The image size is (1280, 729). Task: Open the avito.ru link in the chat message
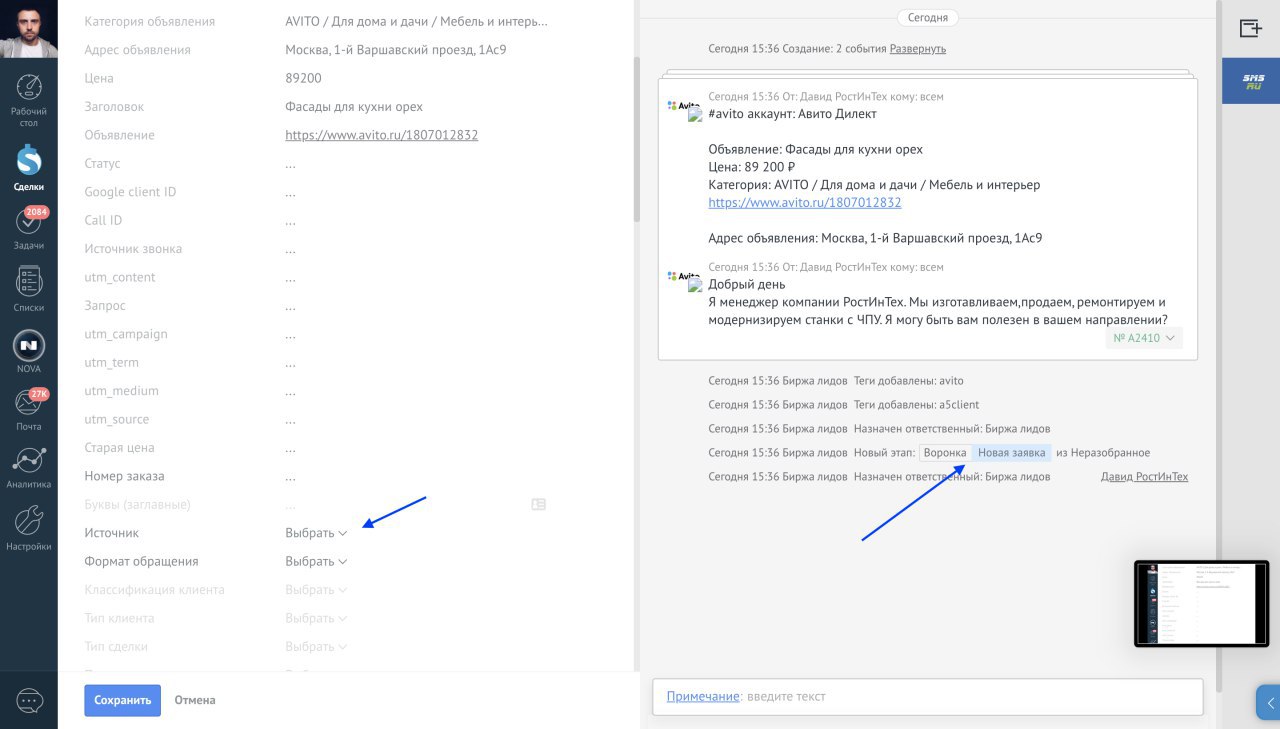(805, 202)
